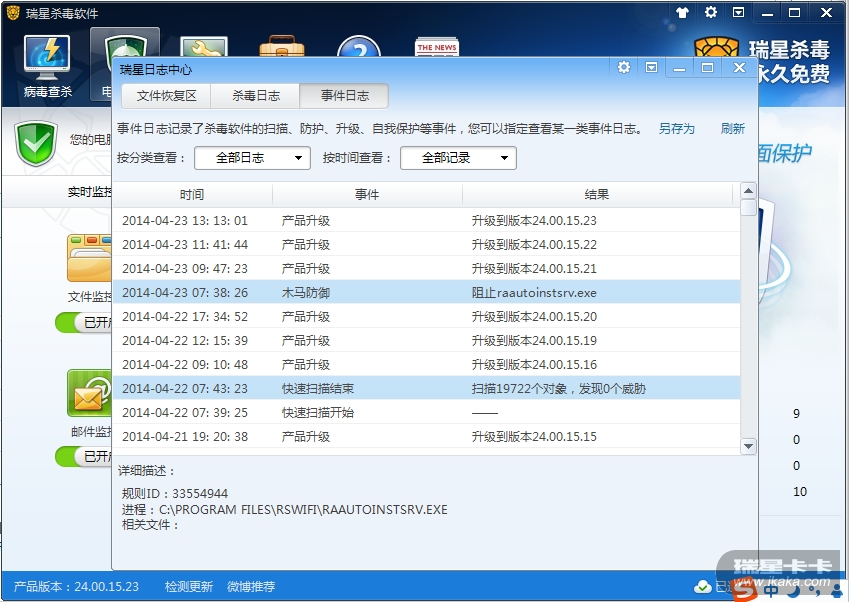Viewport: 849px width, 602px height.
Task: Open the main window settings gear icon
Action: [x=711, y=12]
